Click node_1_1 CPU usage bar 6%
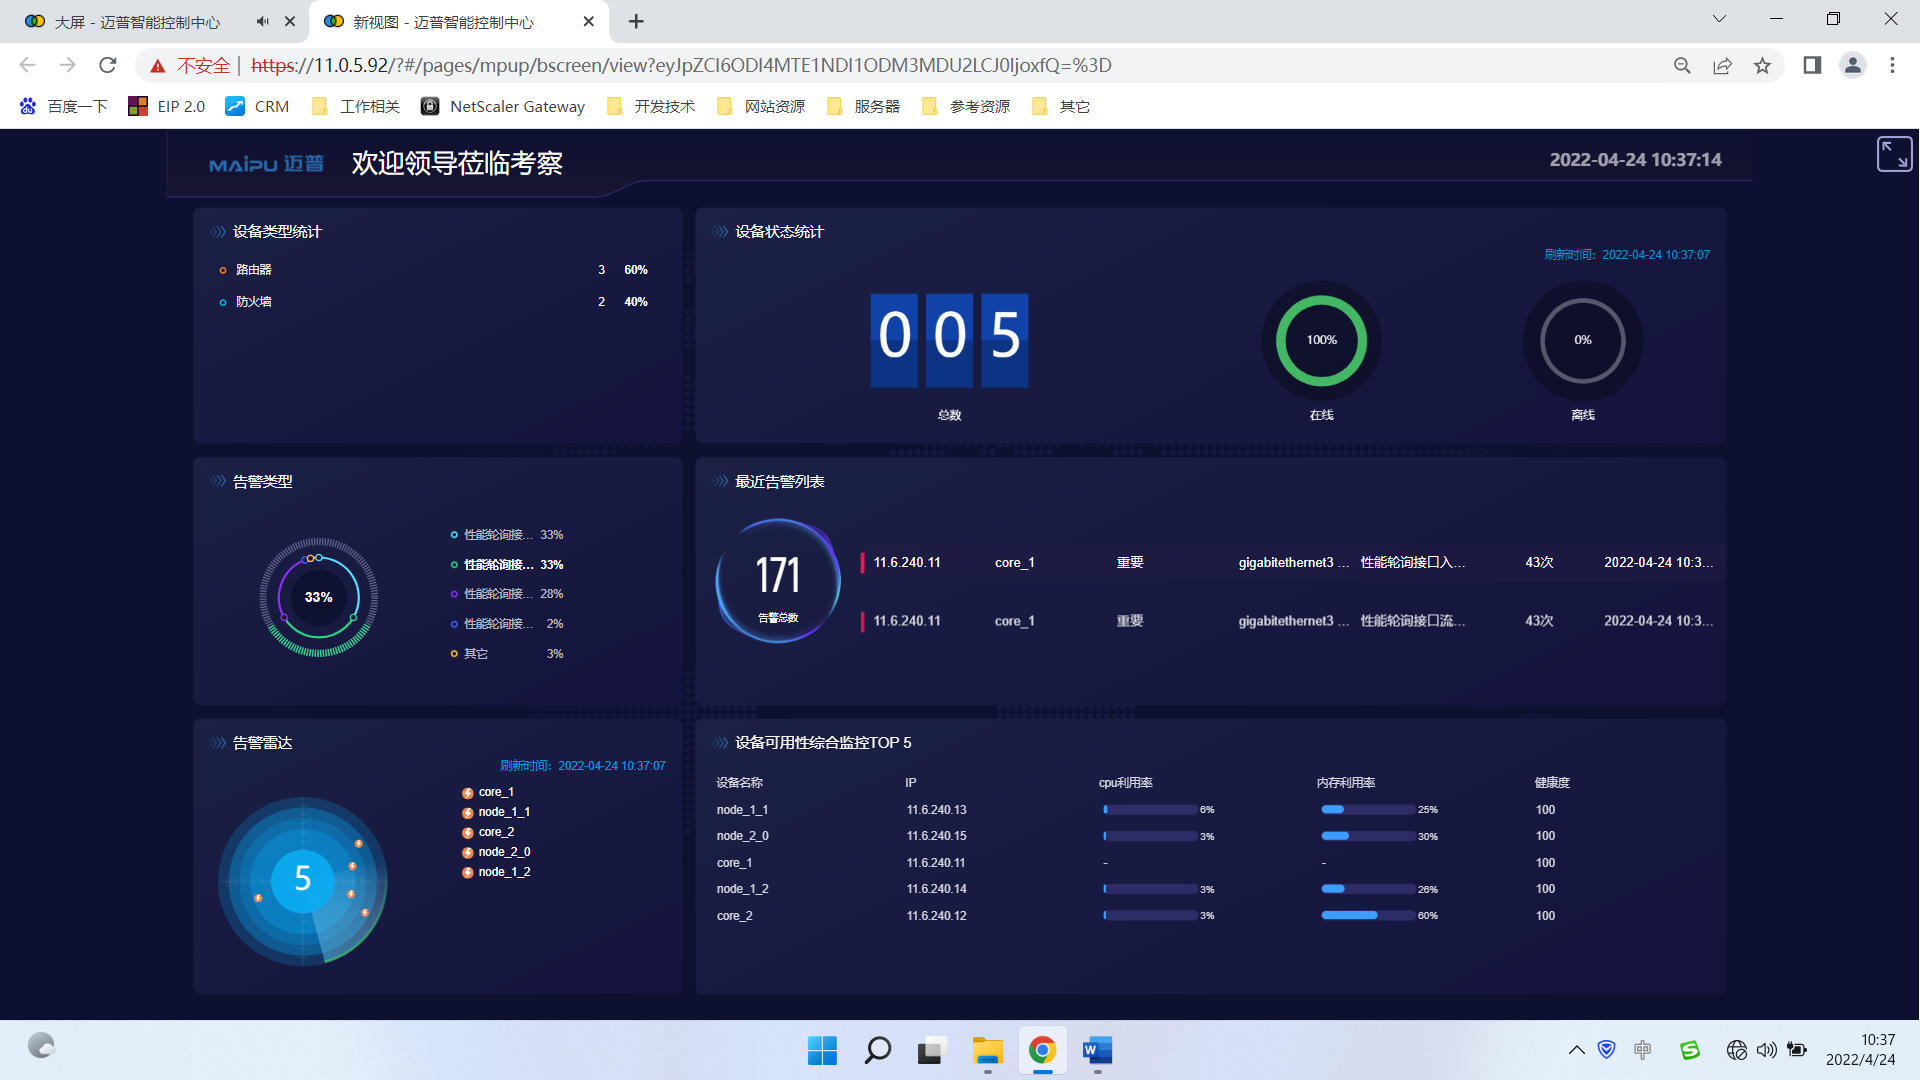This screenshot has width=1920, height=1080. point(1150,810)
